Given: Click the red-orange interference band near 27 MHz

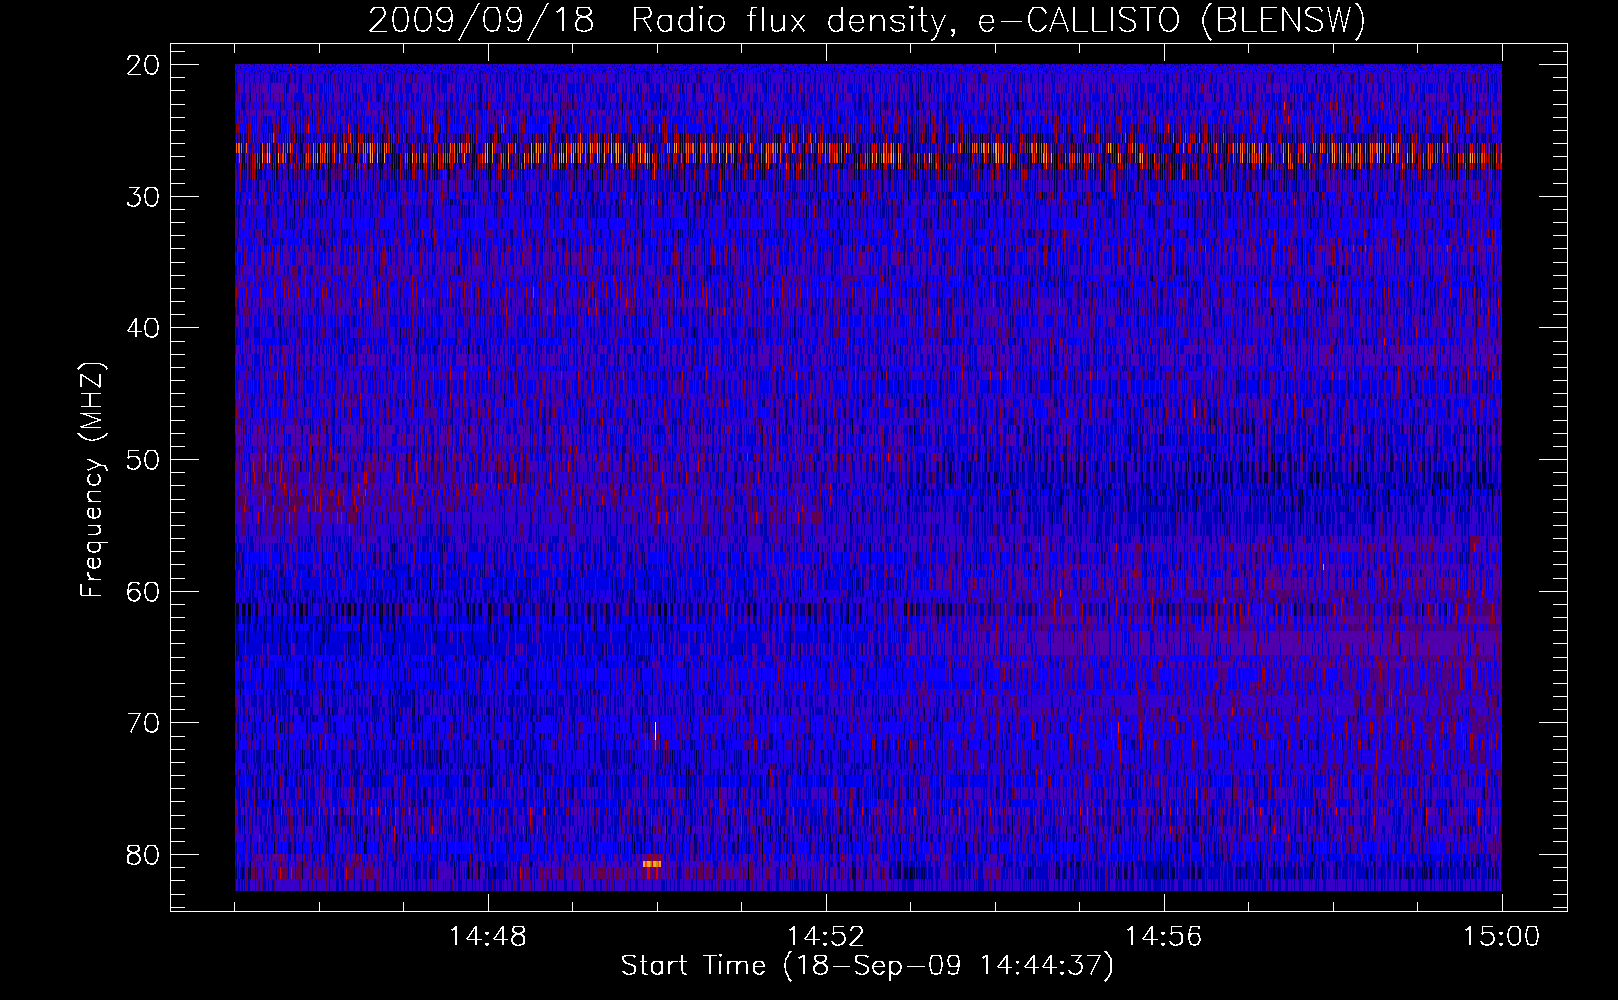Looking at the screenshot, I should point(868,153).
